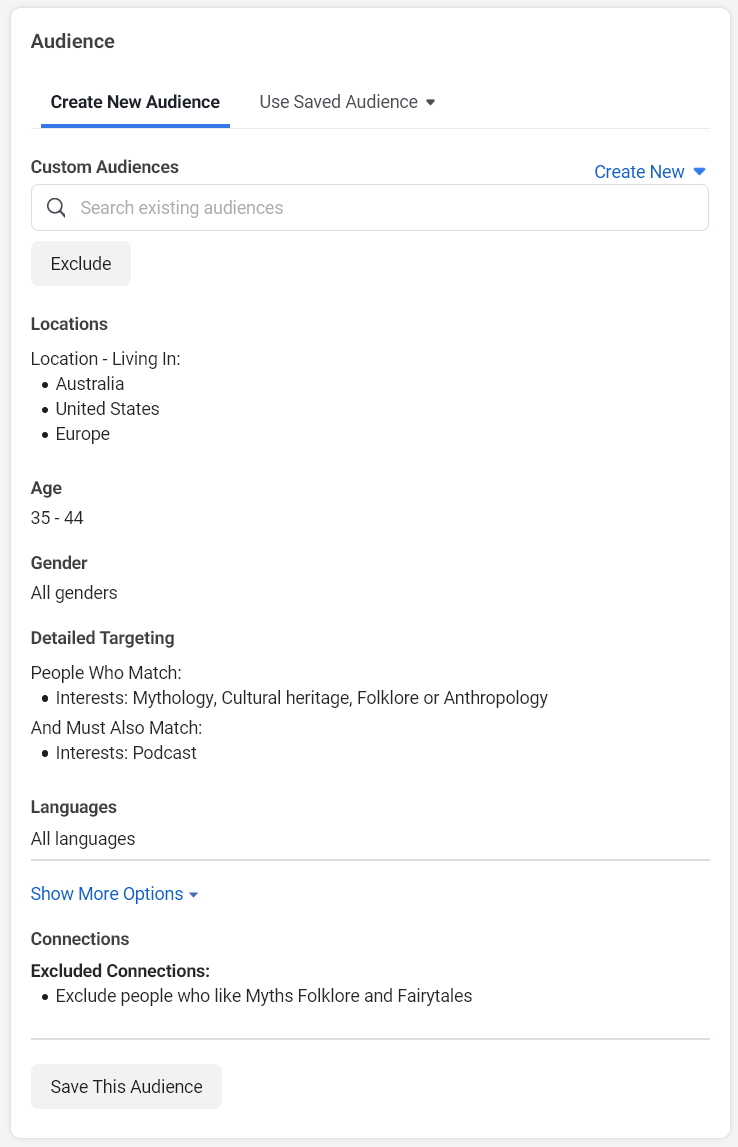Click the All genders value
The height and width of the screenshot is (1147, 738).
pos(74,593)
